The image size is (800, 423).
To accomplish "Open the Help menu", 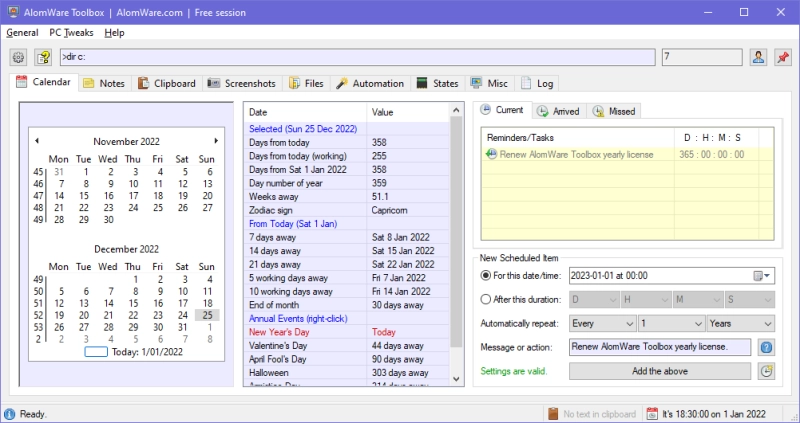I will pyautogui.click(x=114, y=33).
